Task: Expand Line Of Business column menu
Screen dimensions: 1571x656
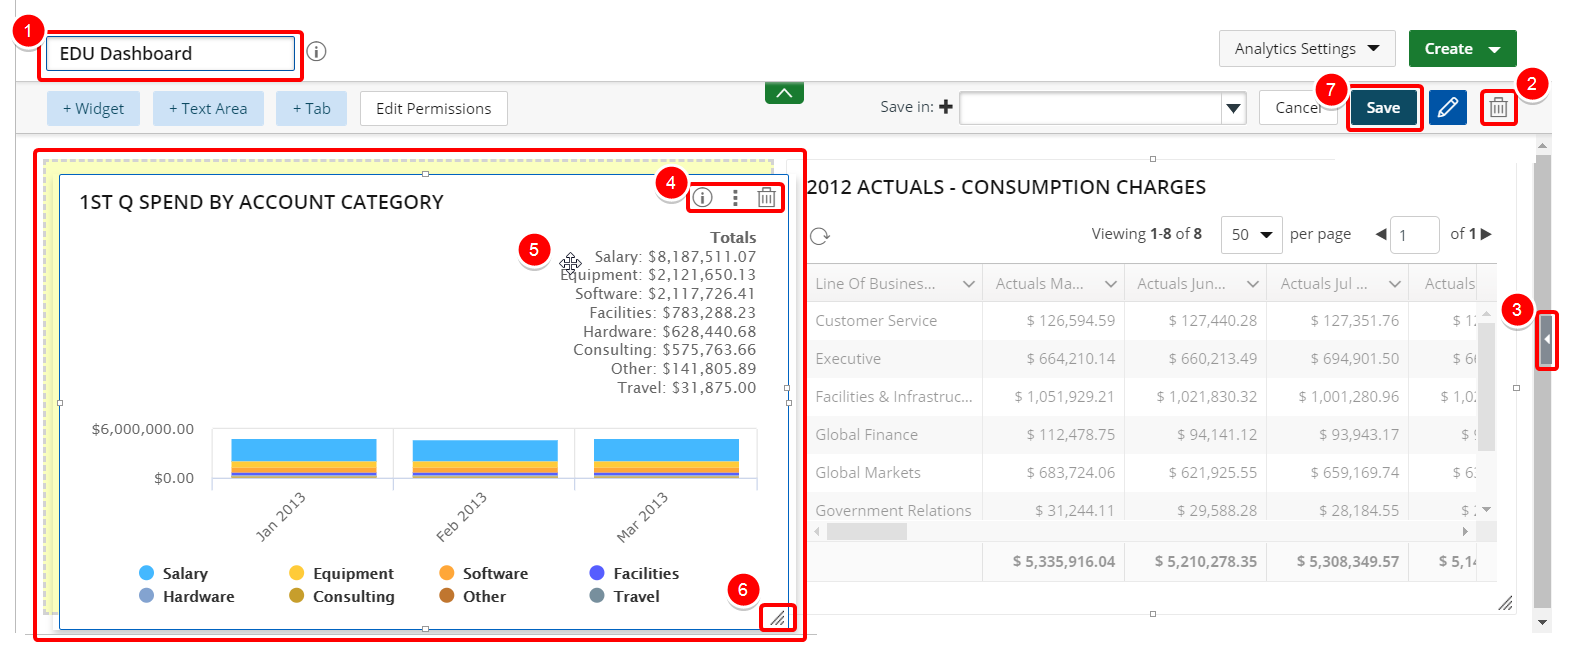Action: 968,284
